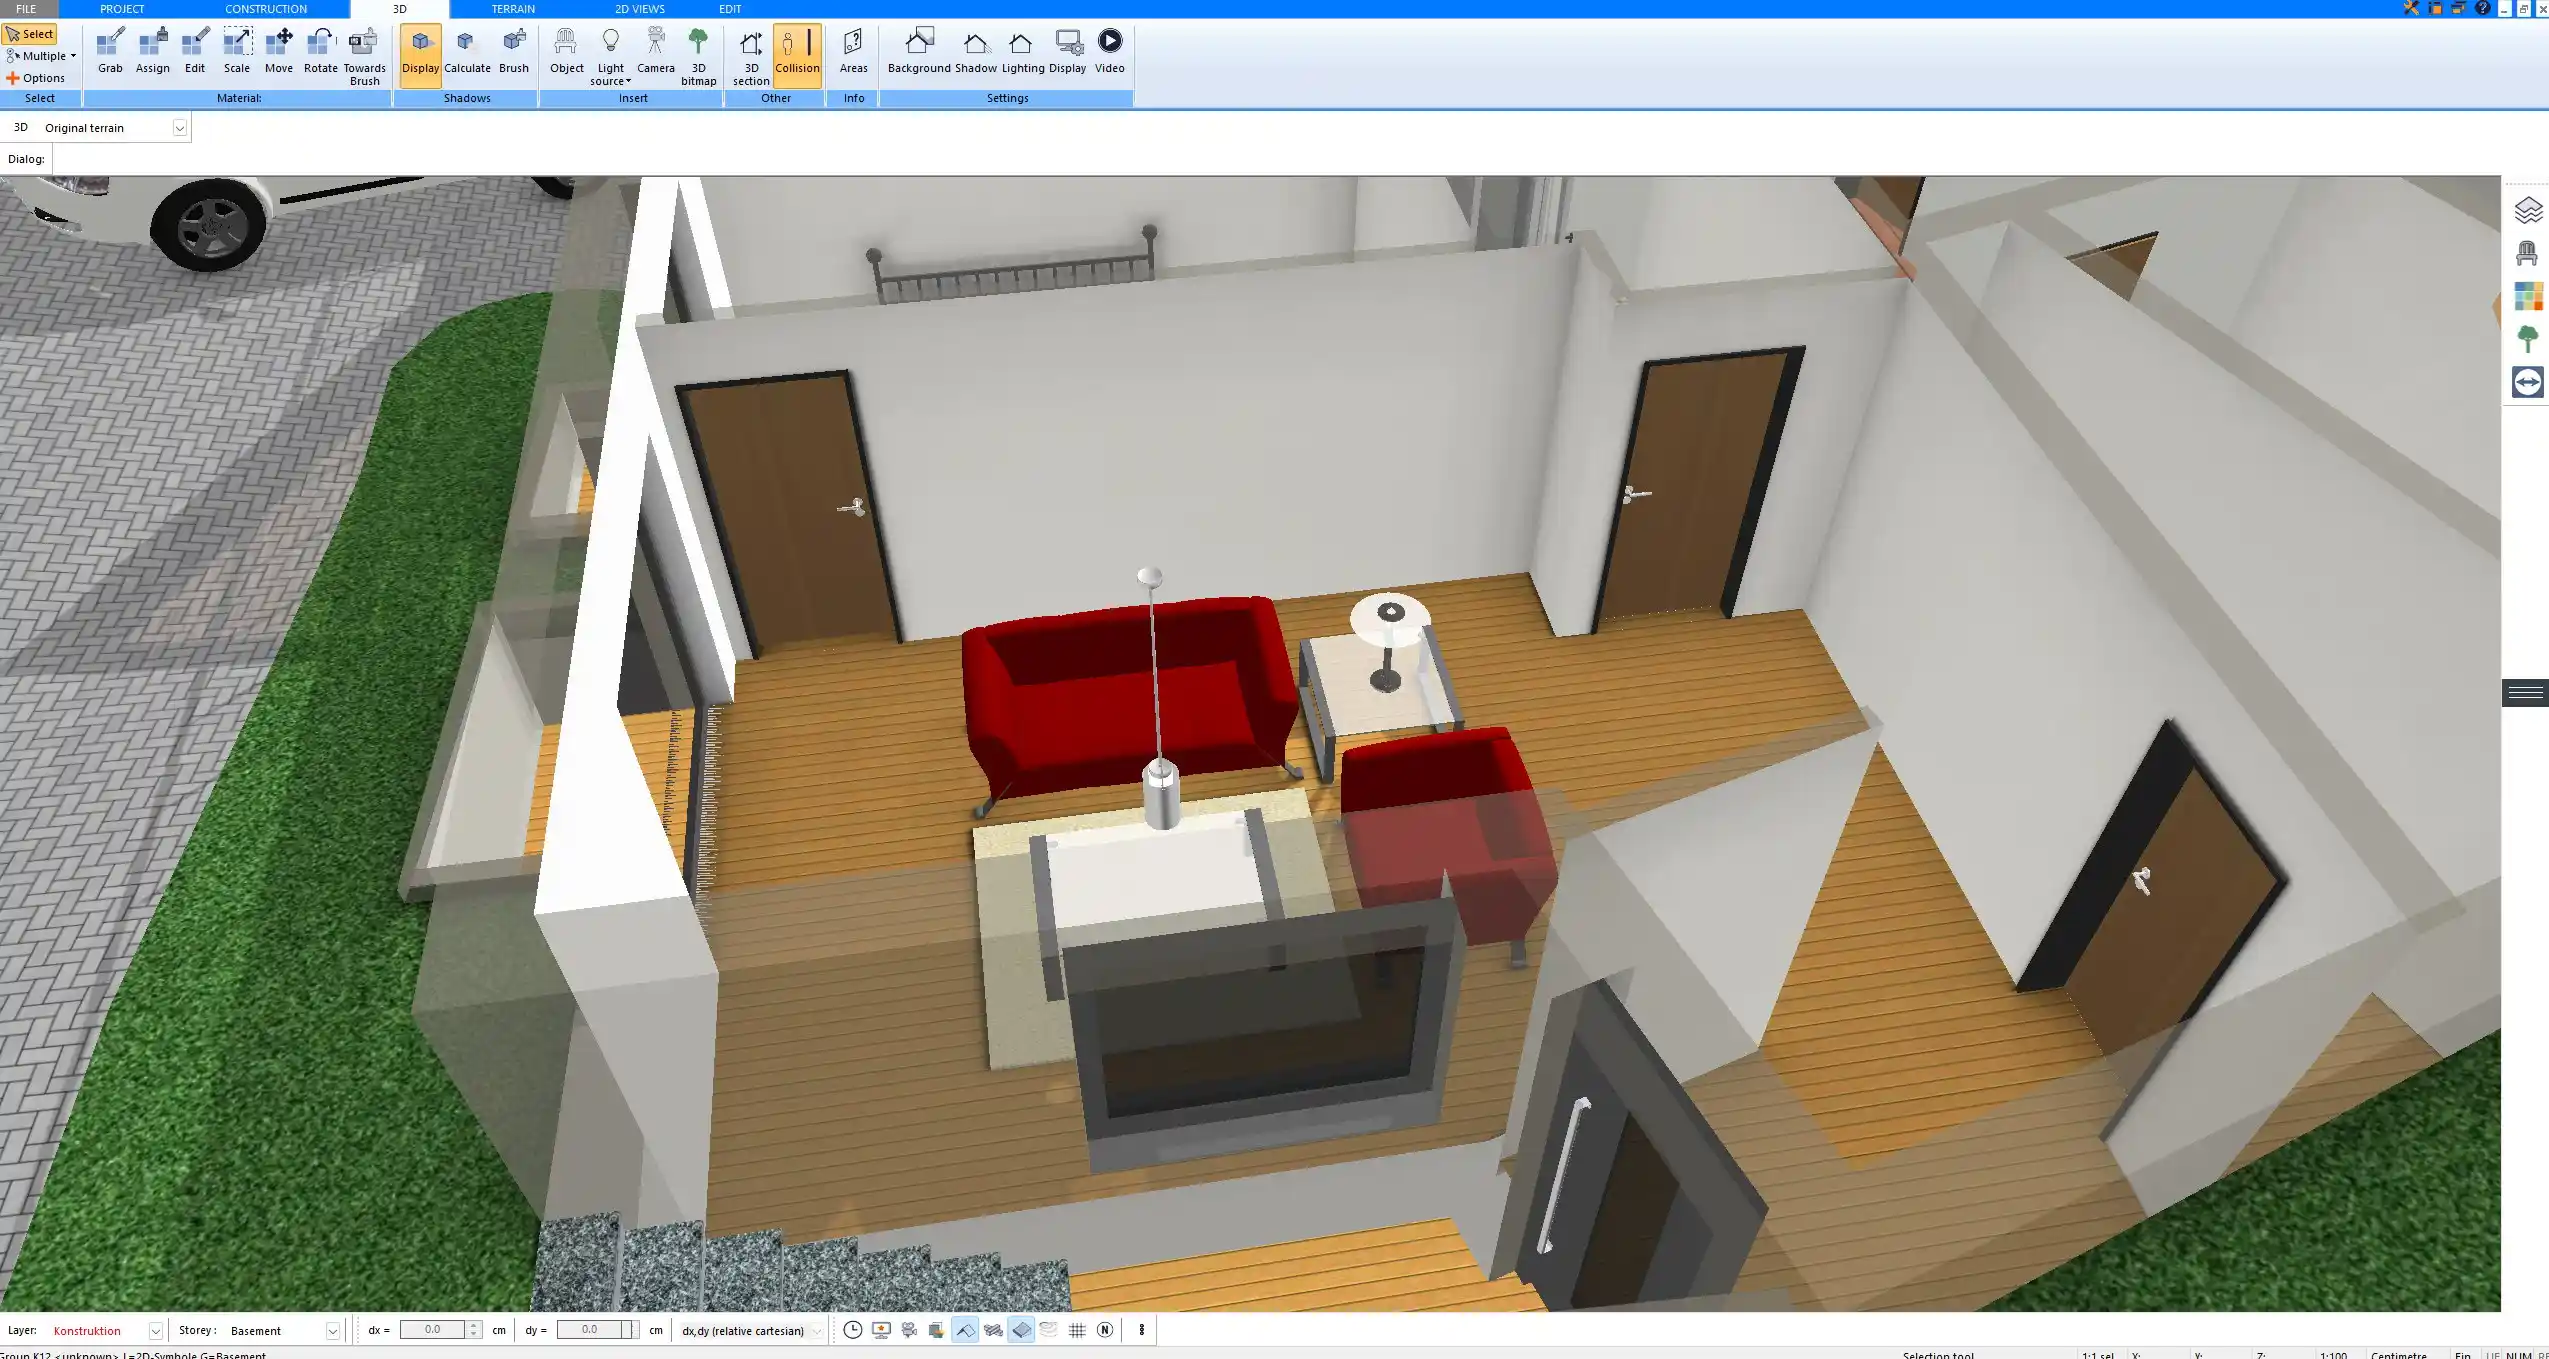Open the Areas info tool

pyautogui.click(x=852, y=50)
